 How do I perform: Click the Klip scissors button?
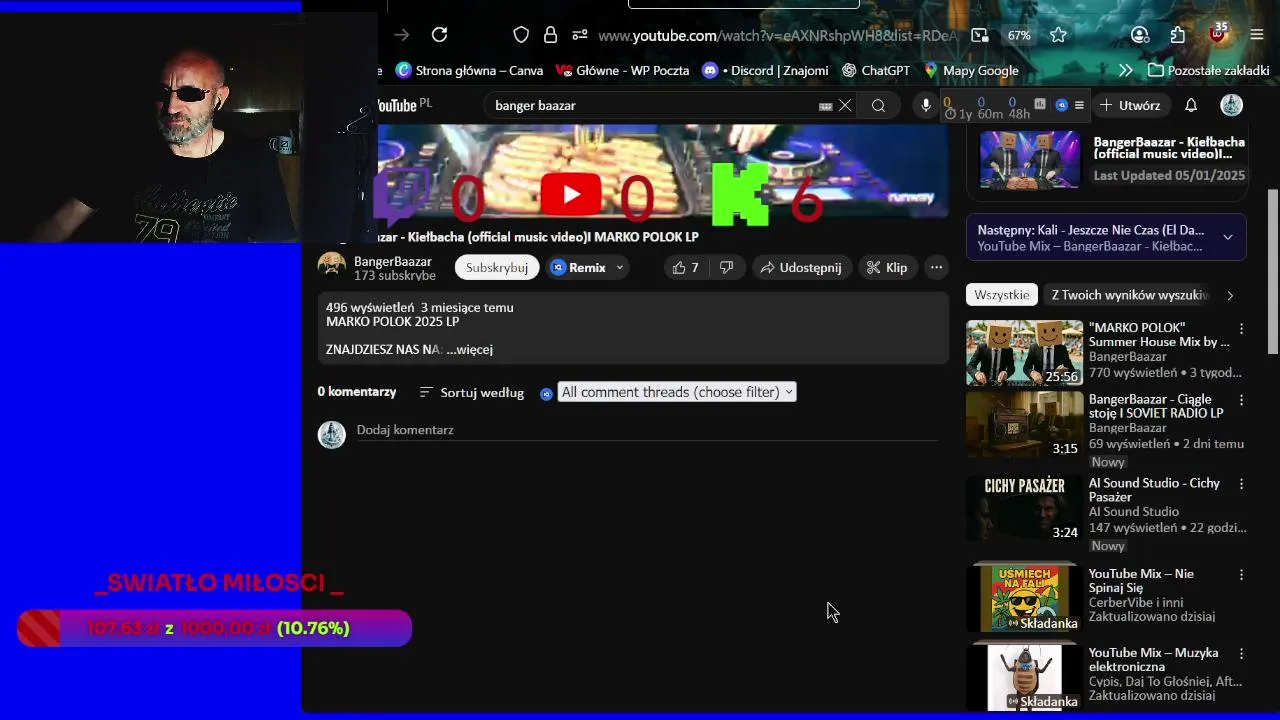887,267
